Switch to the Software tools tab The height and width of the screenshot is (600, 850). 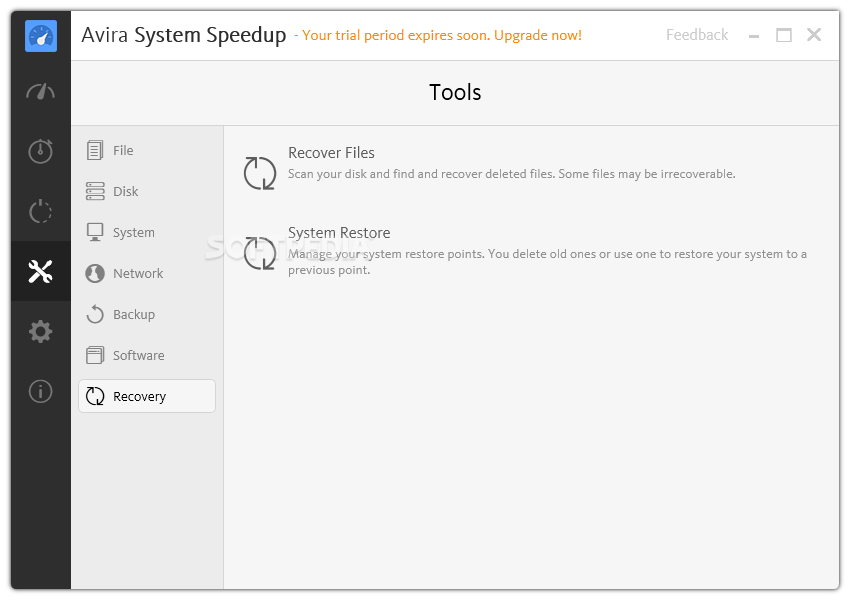[x=147, y=356]
